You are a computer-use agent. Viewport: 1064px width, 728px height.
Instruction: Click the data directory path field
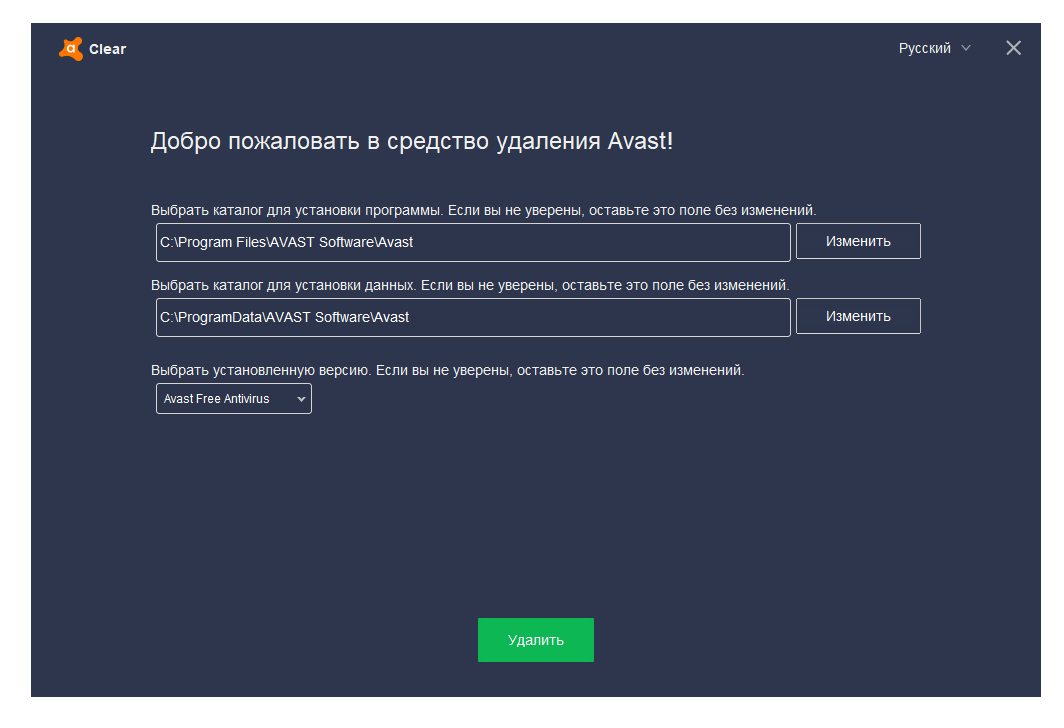coord(473,318)
